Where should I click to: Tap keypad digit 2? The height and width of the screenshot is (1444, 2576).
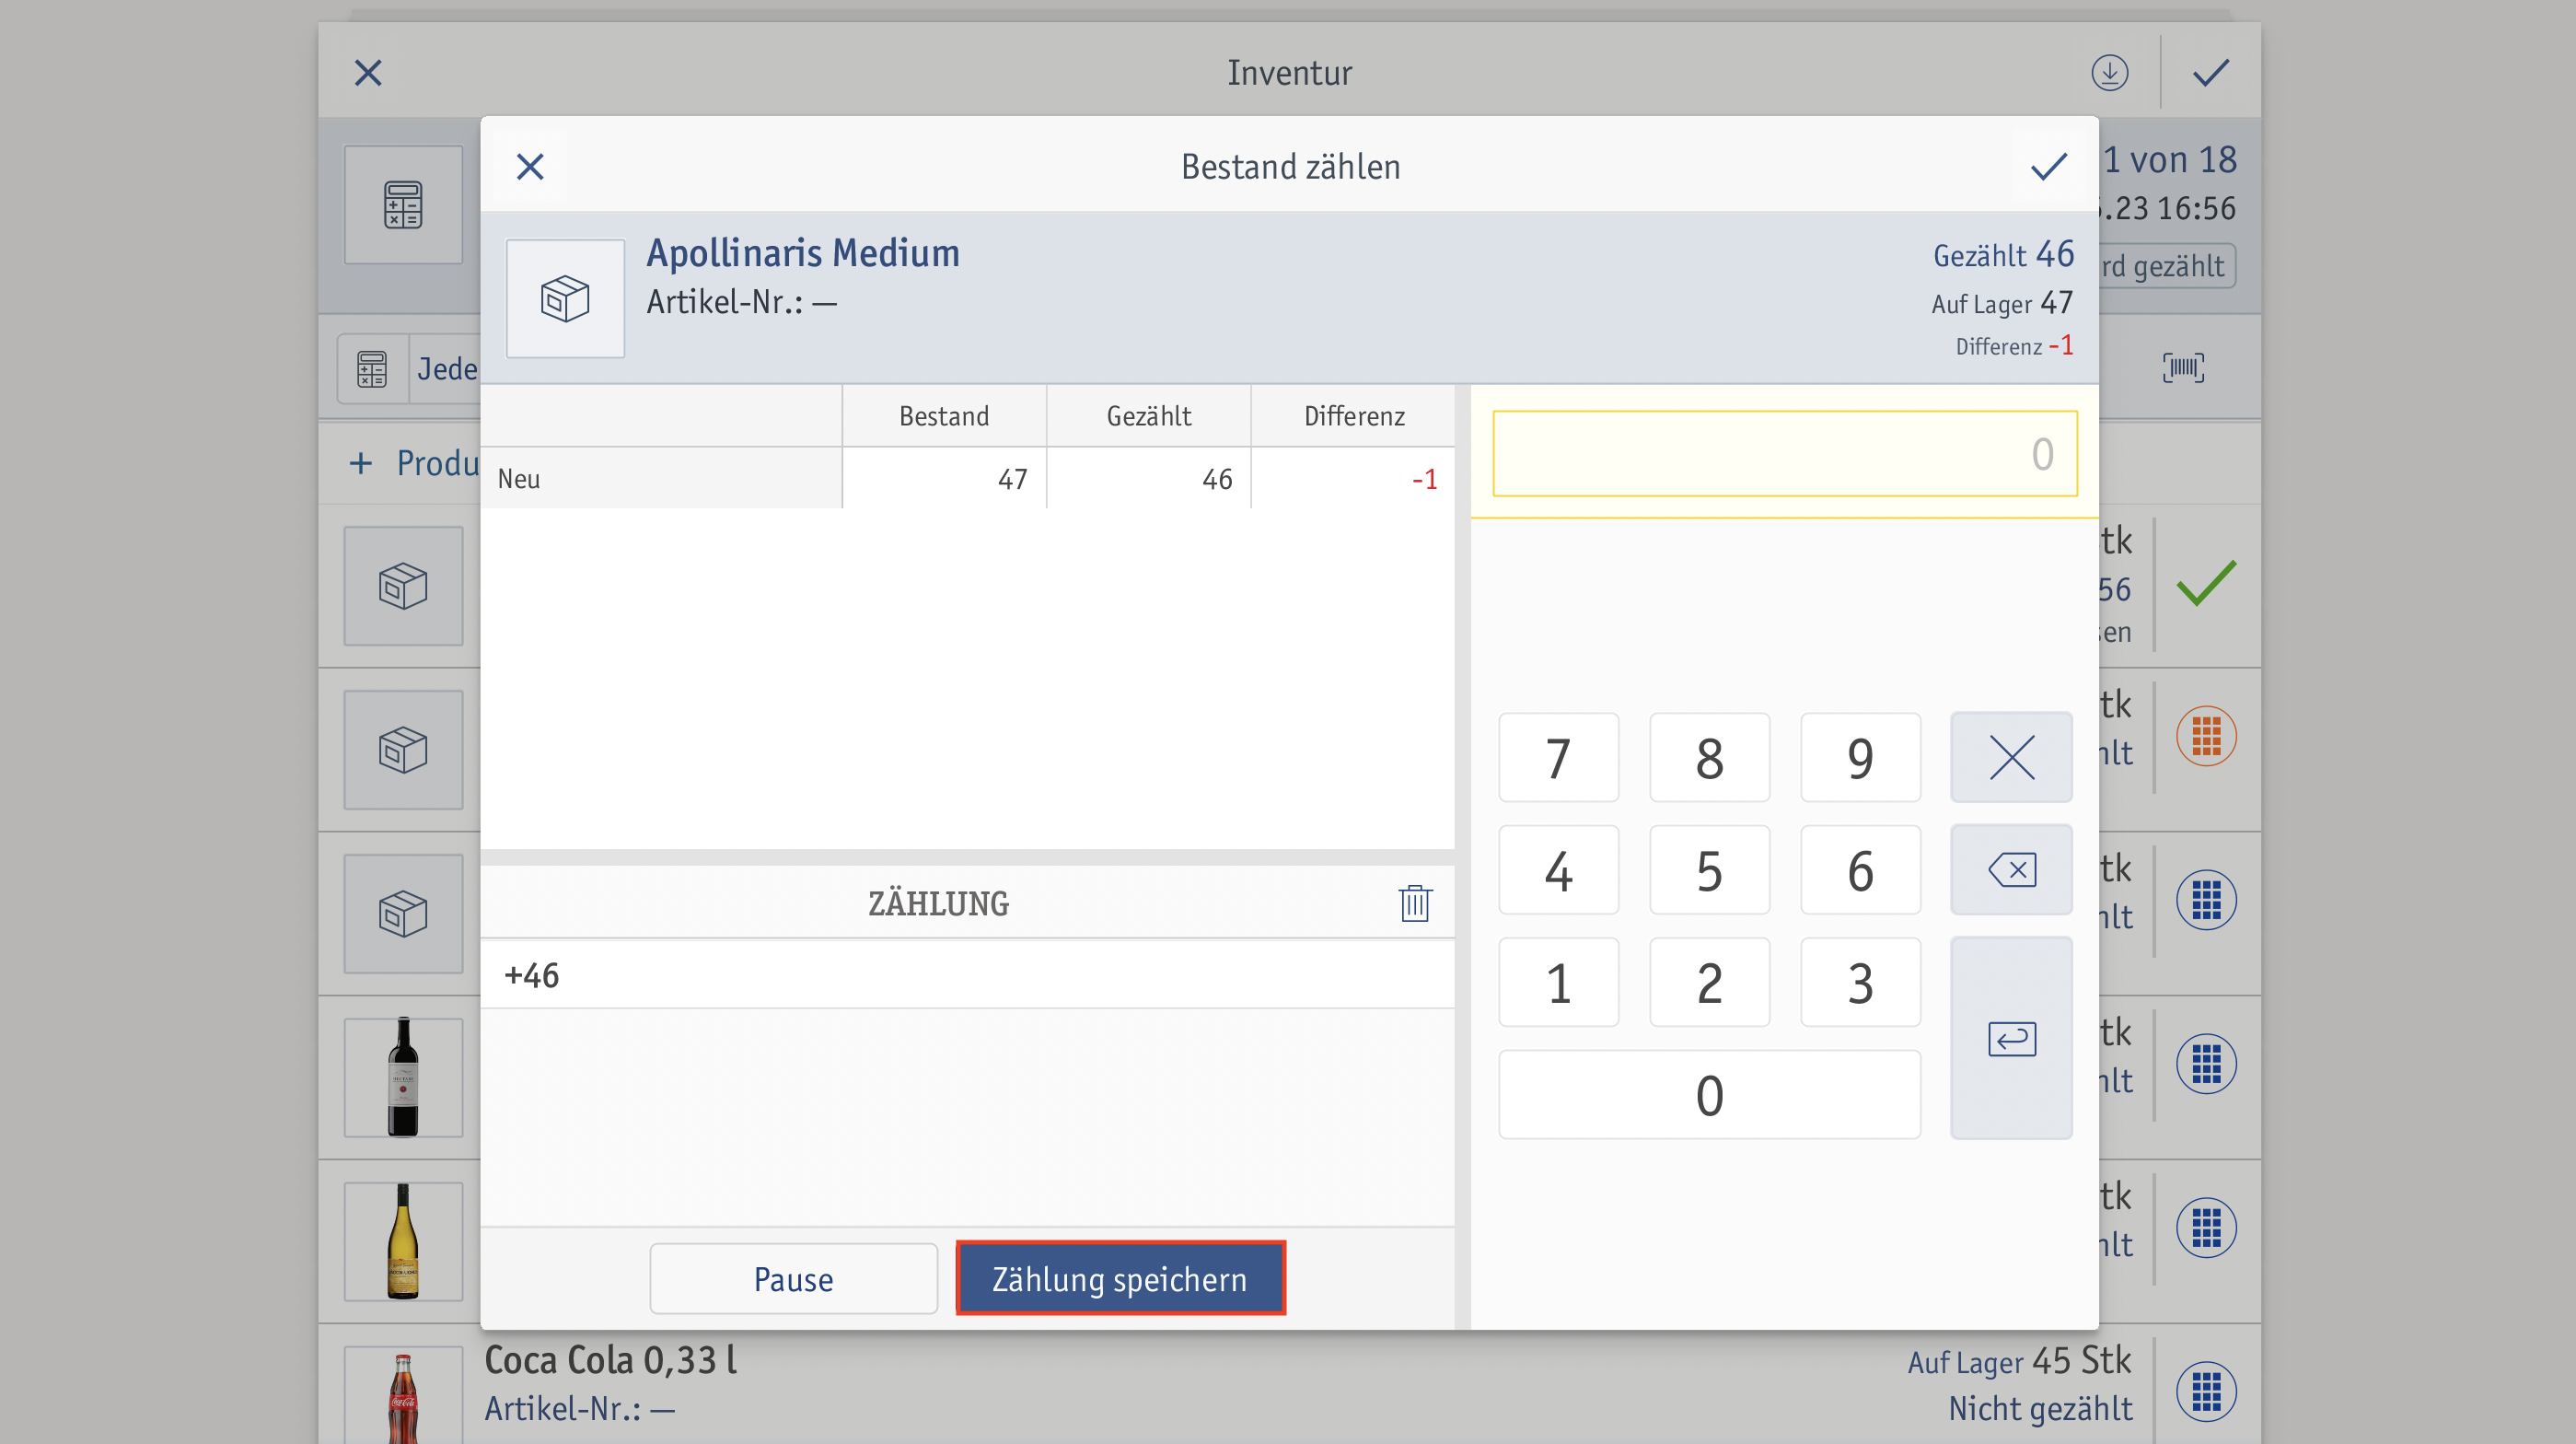(x=1709, y=982)
